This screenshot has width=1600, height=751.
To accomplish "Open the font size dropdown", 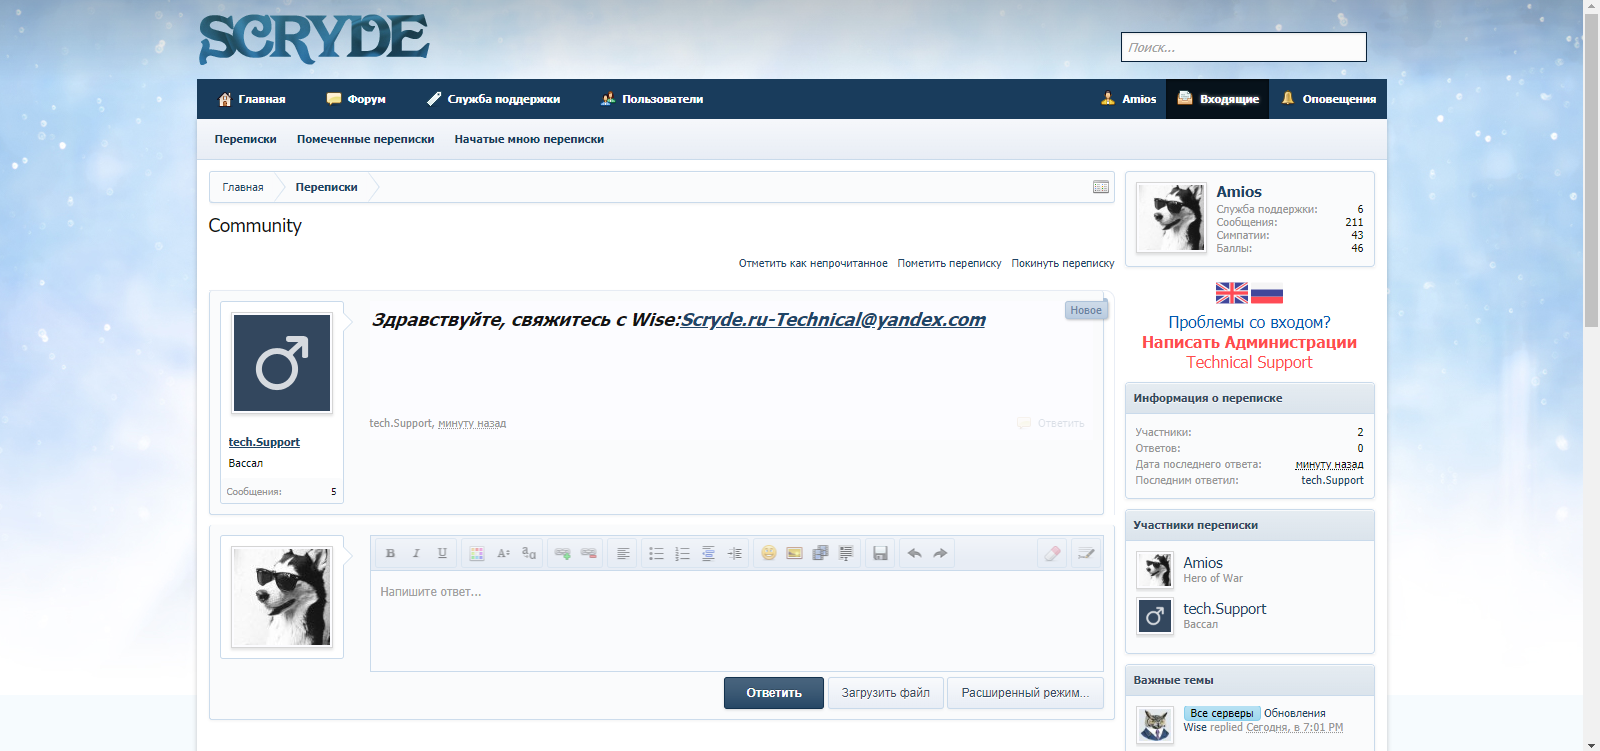I will point(503,553).
